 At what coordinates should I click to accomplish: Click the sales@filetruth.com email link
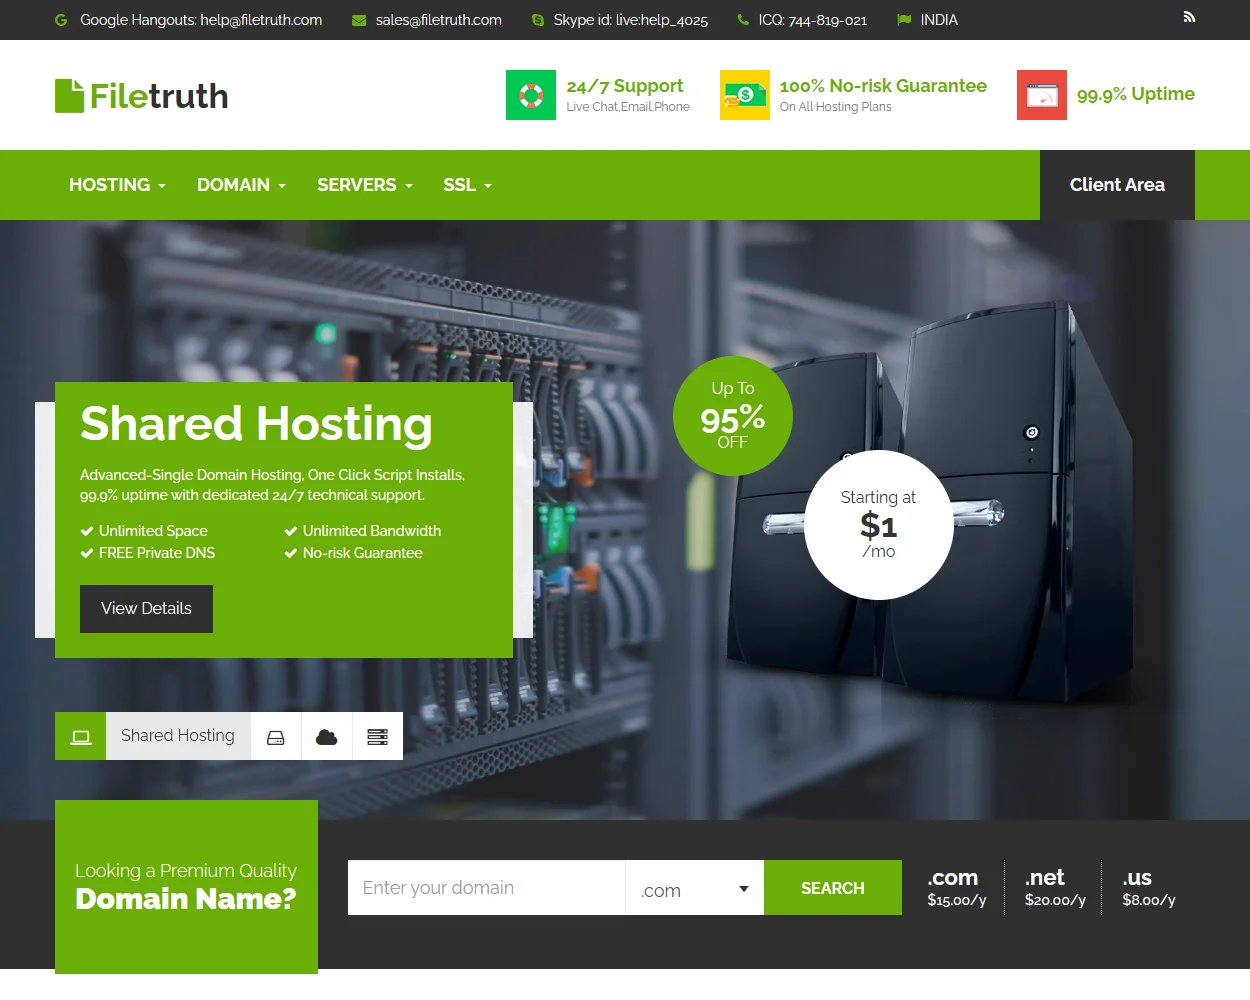click(x=438, y=20)
